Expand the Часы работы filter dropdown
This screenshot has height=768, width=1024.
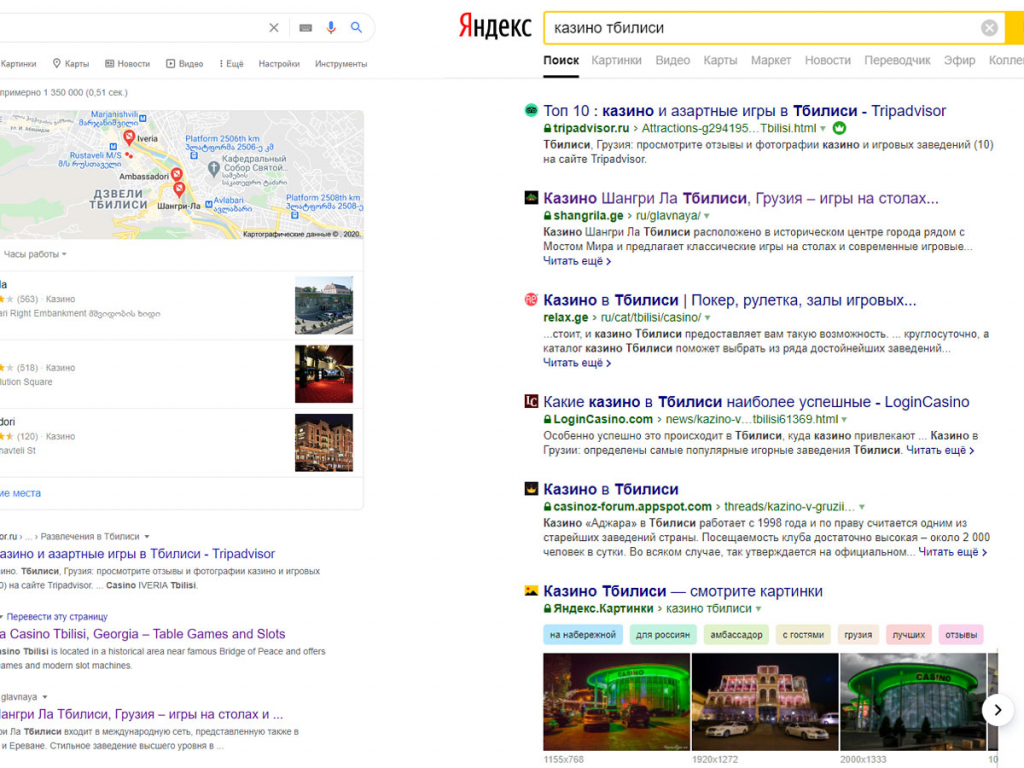(x=37, y=254)
